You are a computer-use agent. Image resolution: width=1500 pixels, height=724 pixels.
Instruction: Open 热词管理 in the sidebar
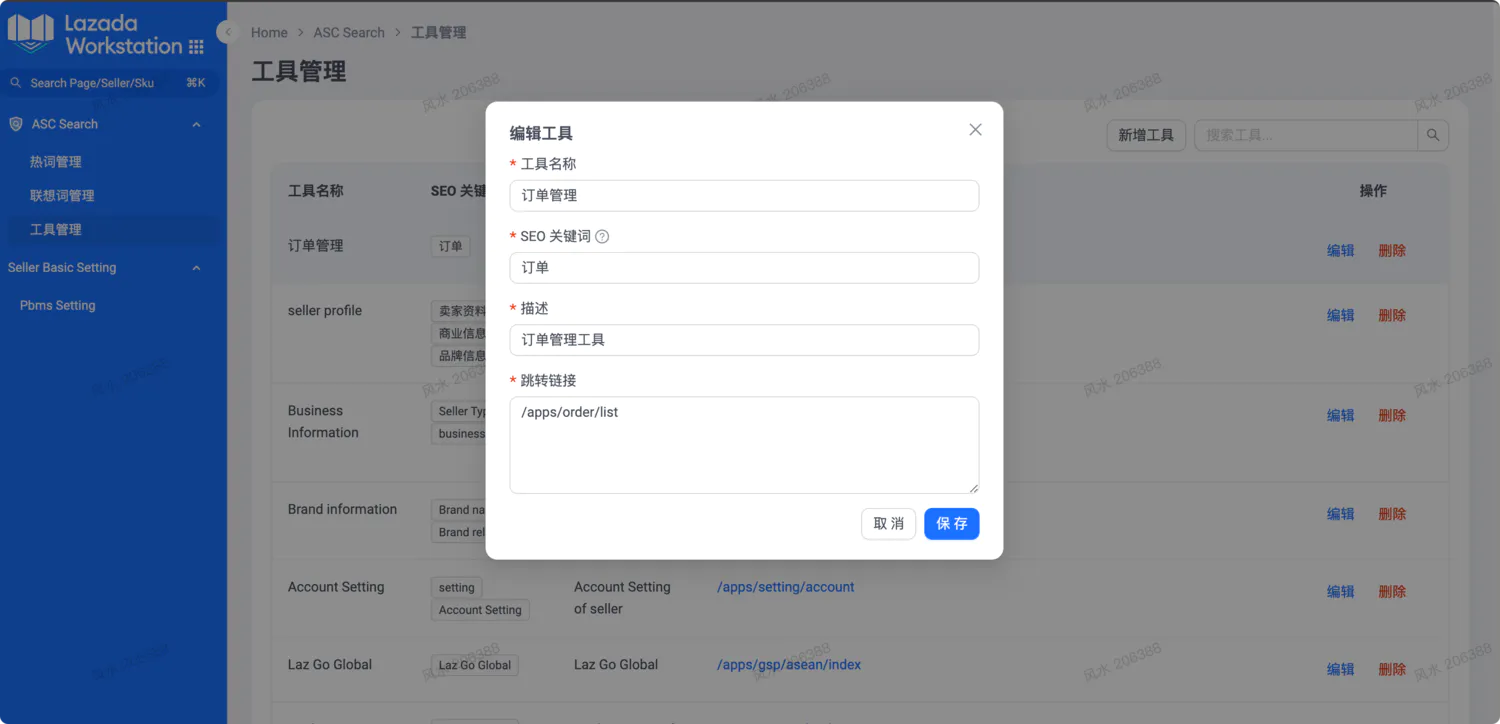[56, 162]
